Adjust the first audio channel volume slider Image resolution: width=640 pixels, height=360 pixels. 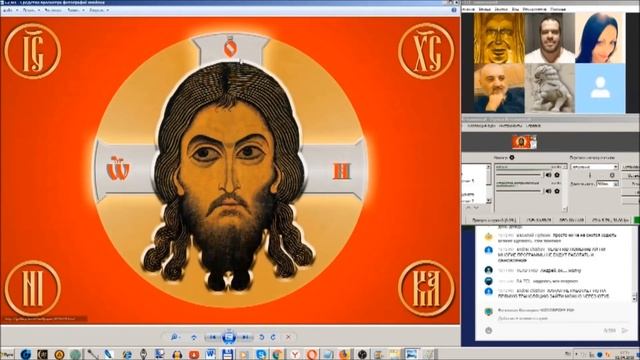pyautogui.click(x=519, y=175)
